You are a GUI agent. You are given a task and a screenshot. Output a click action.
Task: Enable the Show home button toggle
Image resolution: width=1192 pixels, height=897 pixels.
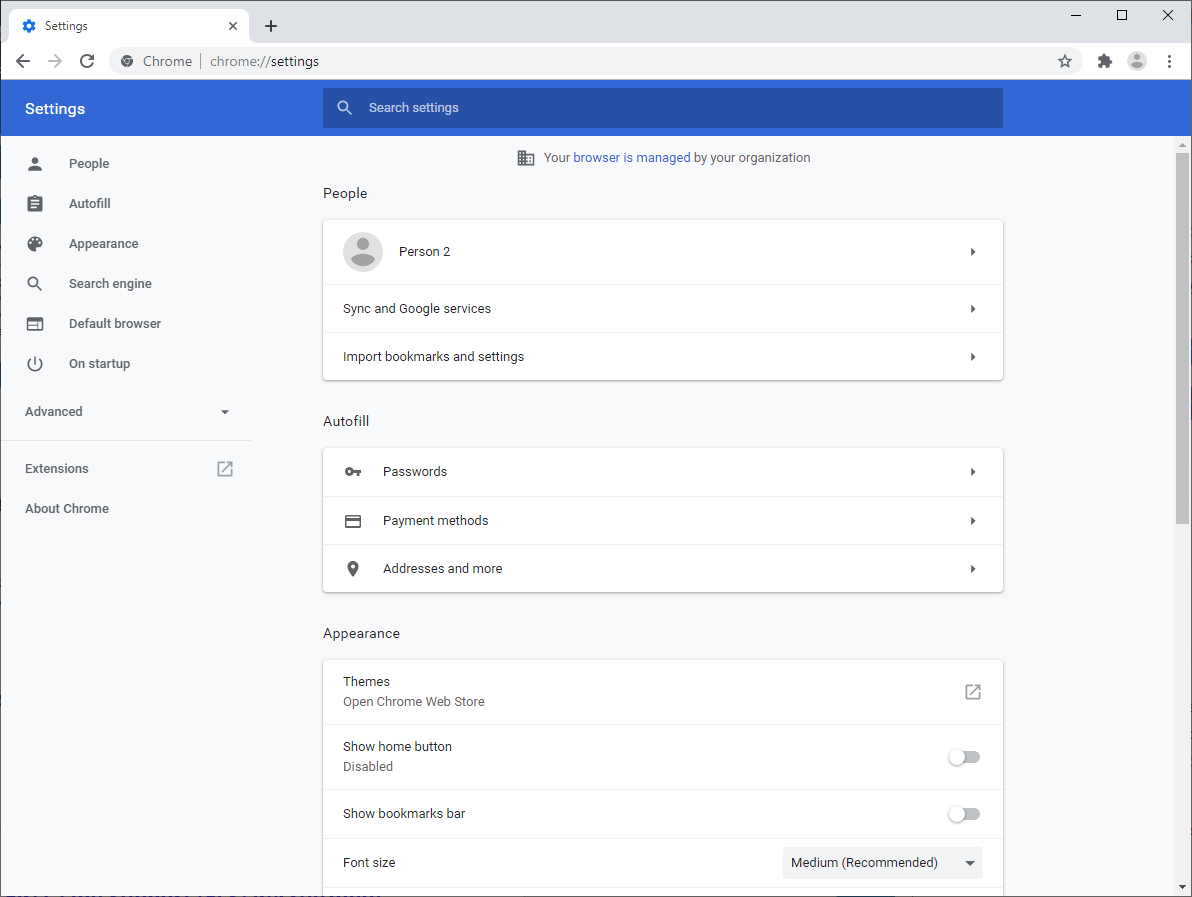[x=963, y=757]
